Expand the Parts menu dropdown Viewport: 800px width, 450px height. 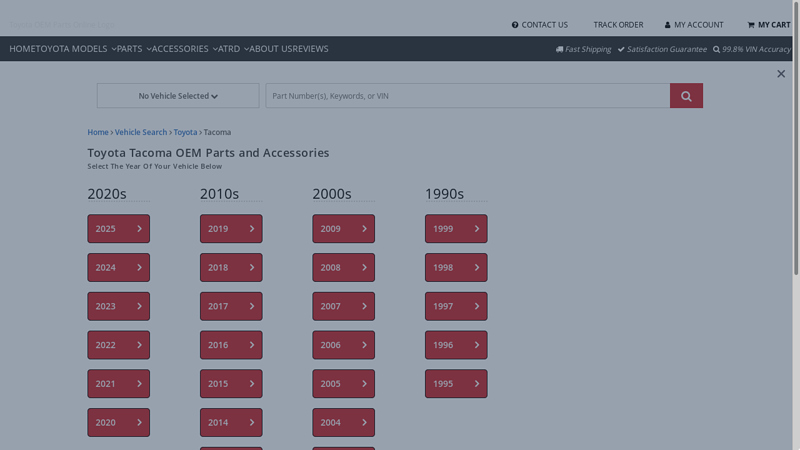click(134, 49)
